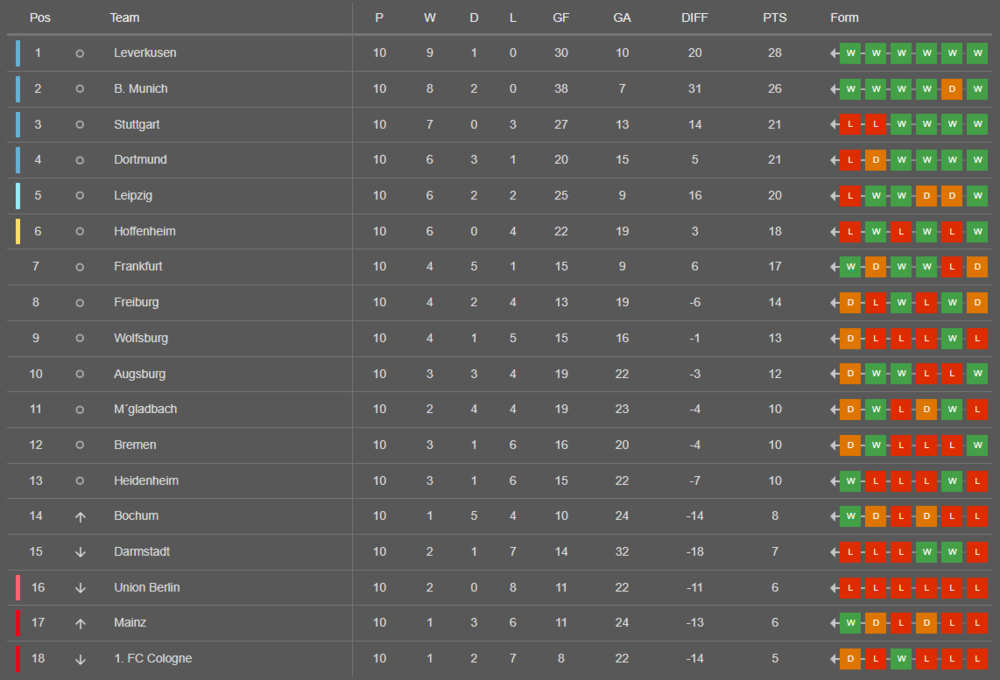Screen dimensions: 1000x680
Task: Click Mainz's upward position arrow
Action: [80, 623]
